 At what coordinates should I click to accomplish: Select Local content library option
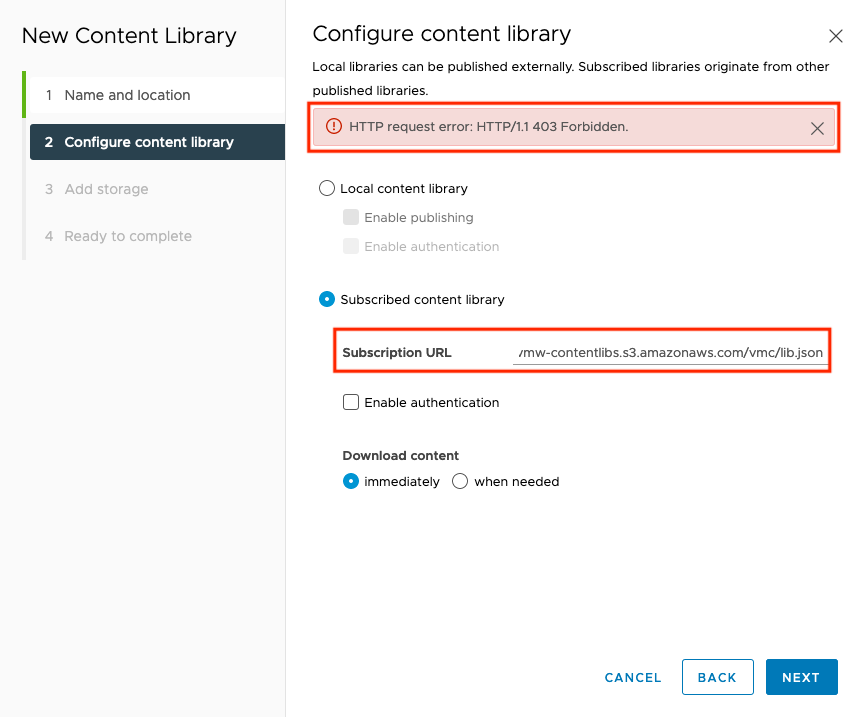click(x=327, y=188)
